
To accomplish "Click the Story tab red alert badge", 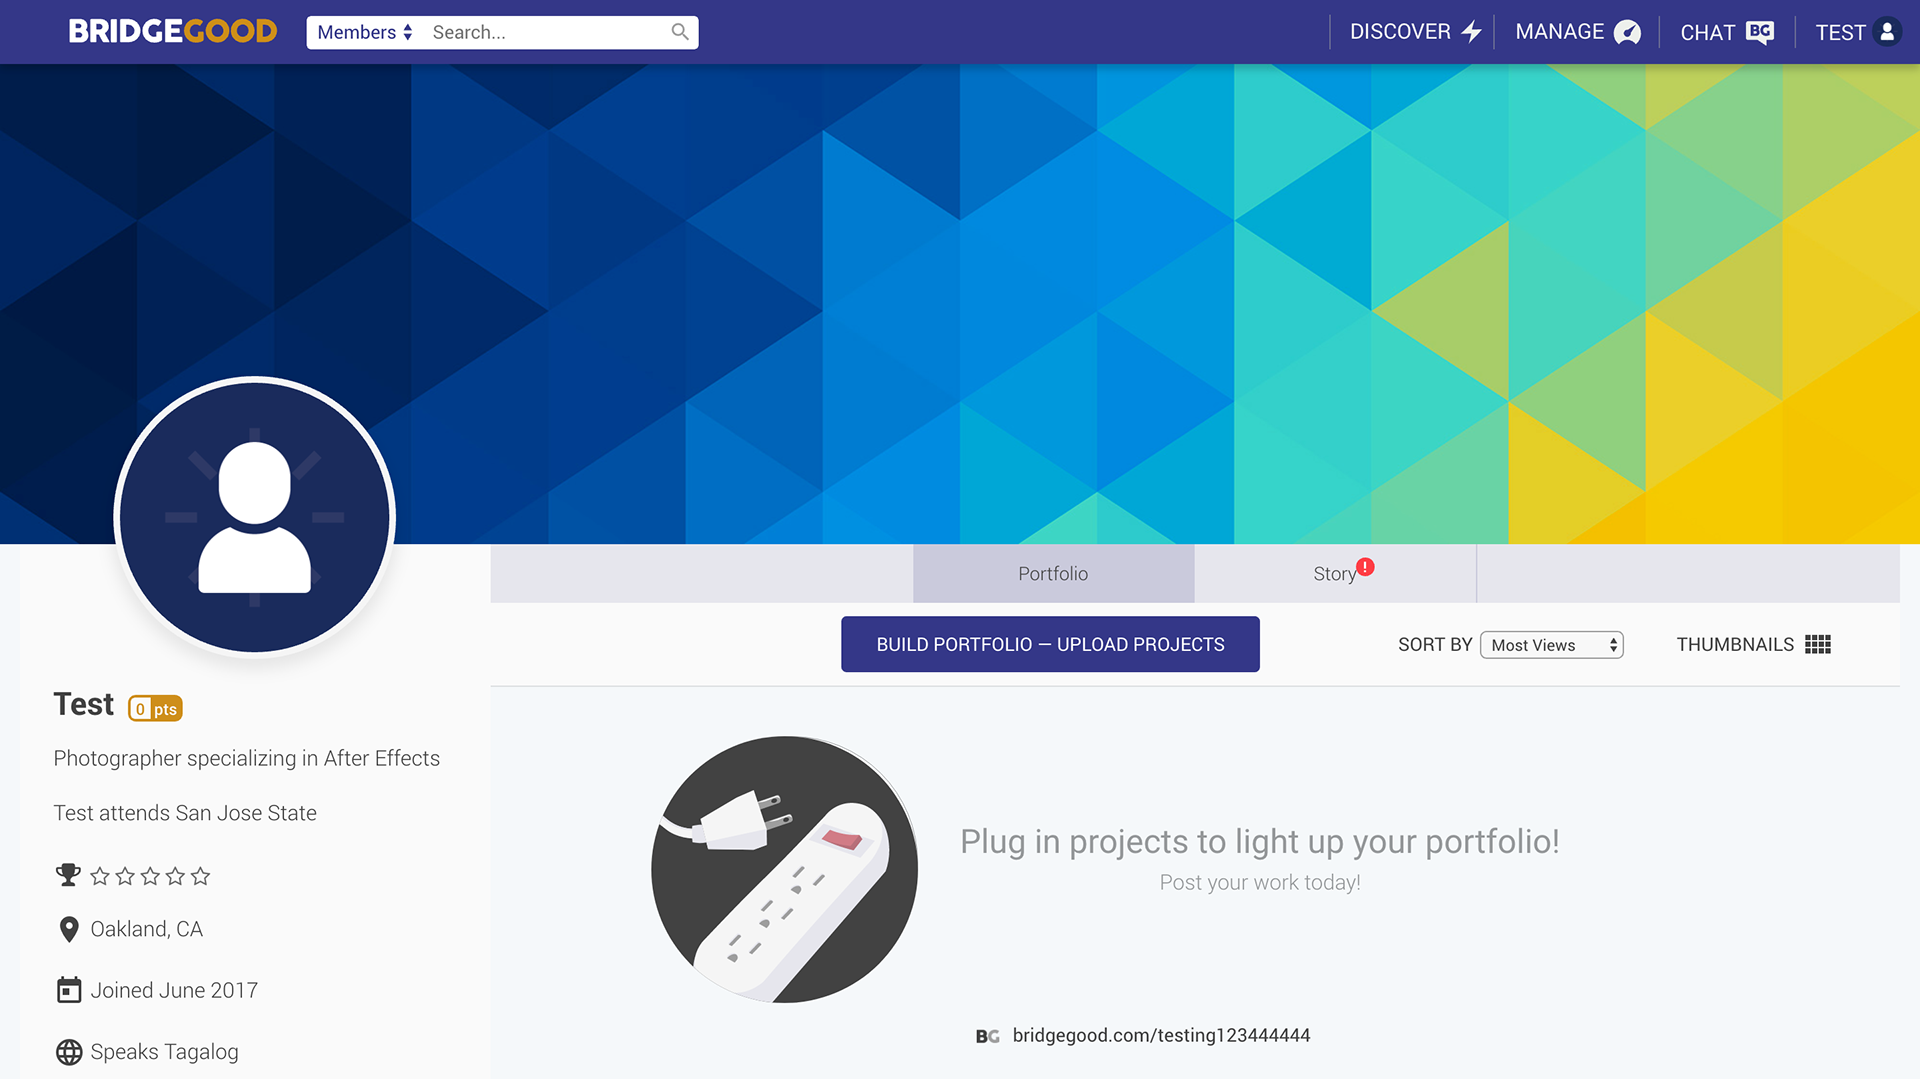I will 1366,567.
